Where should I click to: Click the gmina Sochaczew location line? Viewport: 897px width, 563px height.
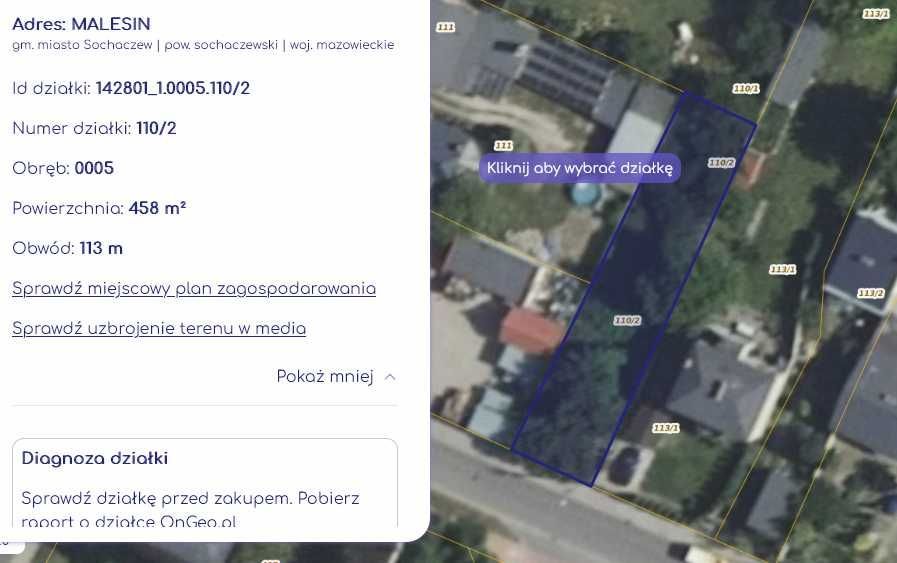pyautogui.click(x=203, y=45)
